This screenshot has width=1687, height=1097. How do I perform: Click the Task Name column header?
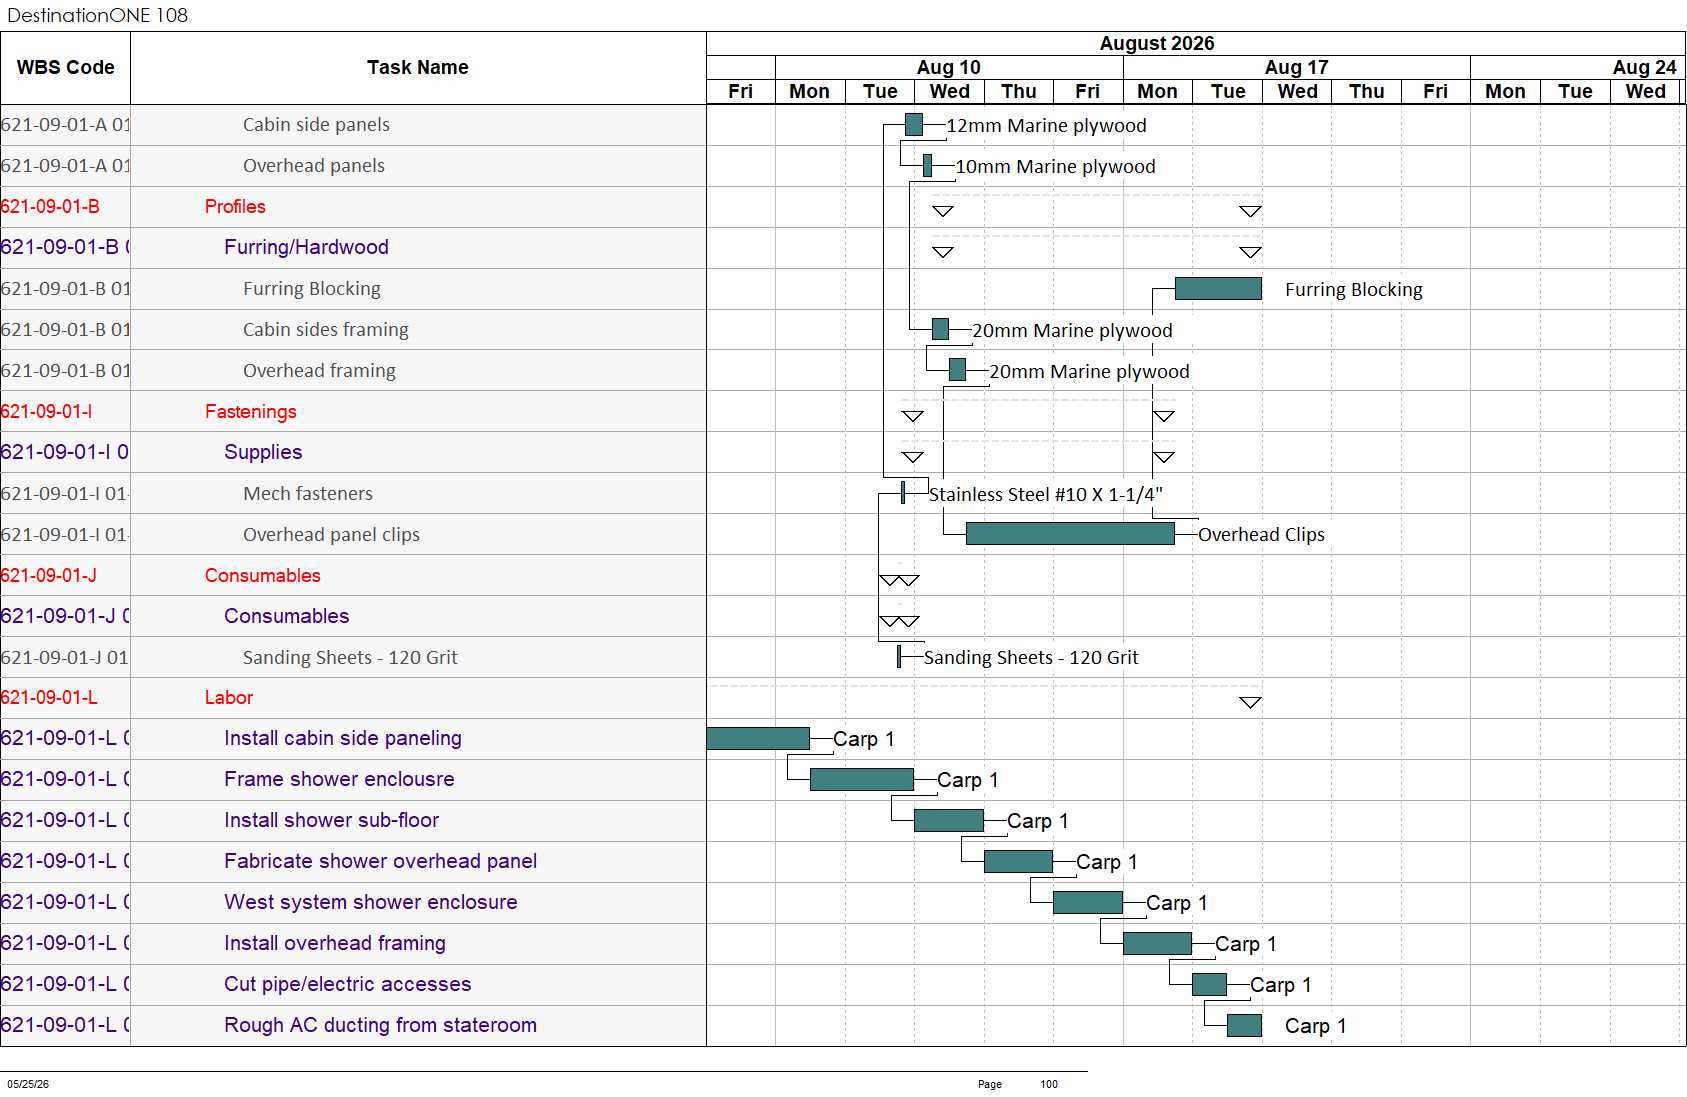pos(418,68)
